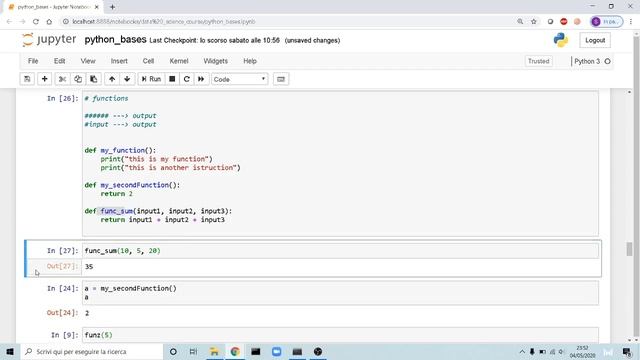Open the Insert menu

119,61
